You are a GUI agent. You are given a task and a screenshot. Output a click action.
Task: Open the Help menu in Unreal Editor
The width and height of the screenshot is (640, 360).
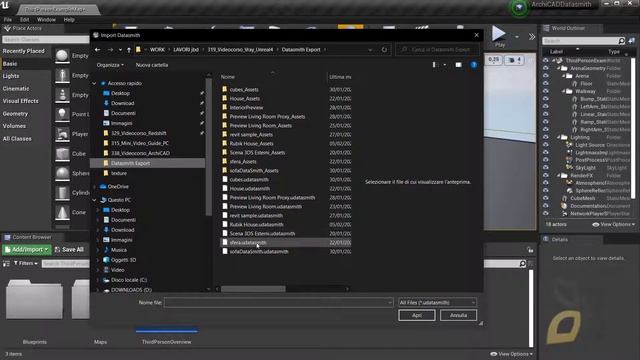pos(69,20)
